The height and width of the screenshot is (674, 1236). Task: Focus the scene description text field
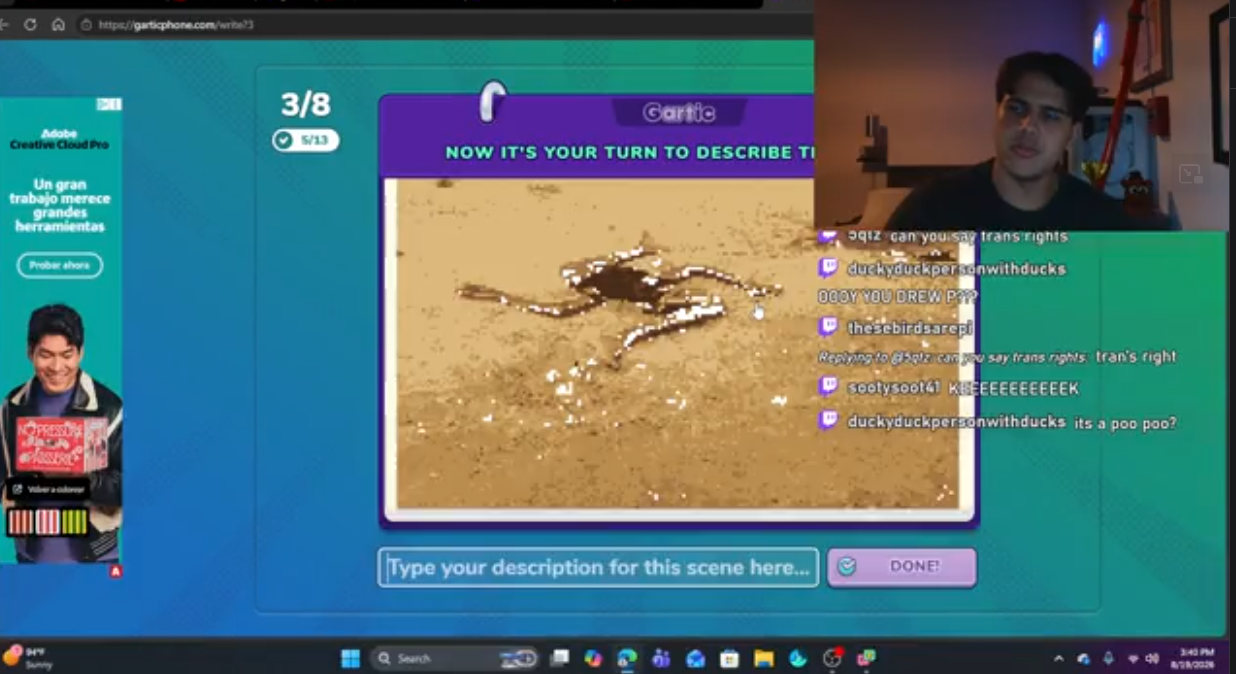pyautogui.click(x=598, y=567)
